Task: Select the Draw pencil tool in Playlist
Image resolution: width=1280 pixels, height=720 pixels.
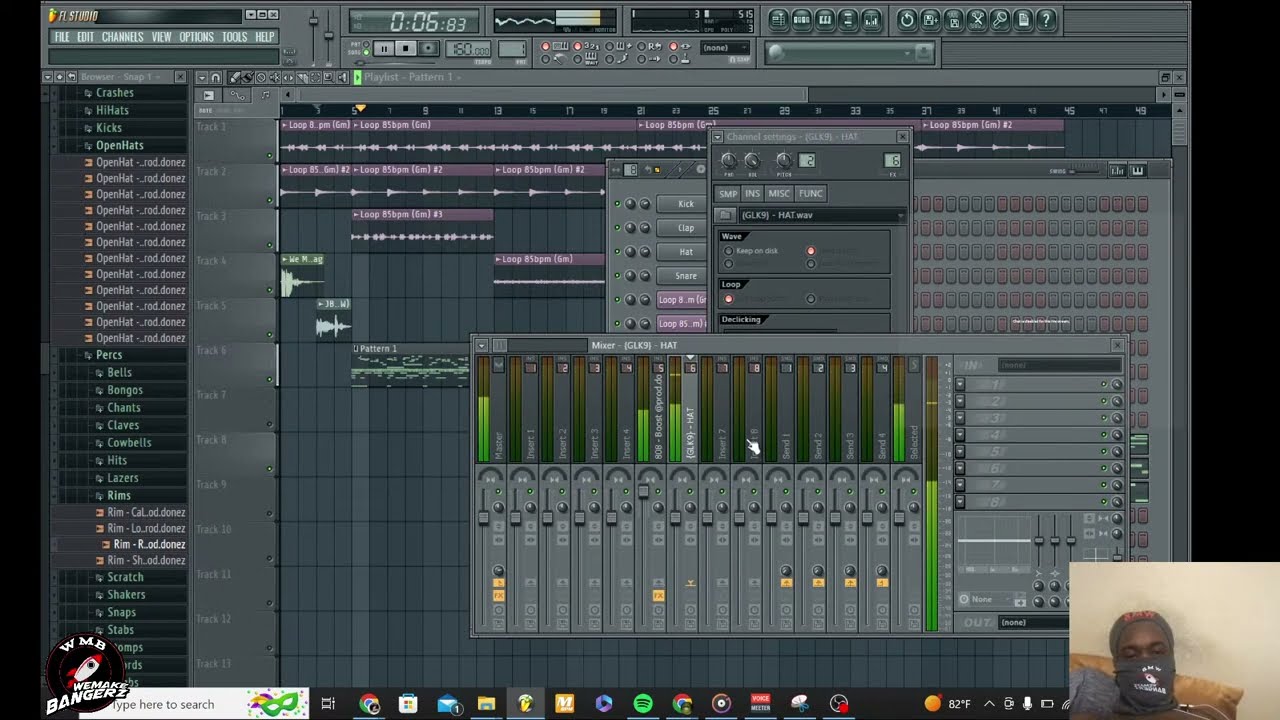Action: click(x=234, y=78)
